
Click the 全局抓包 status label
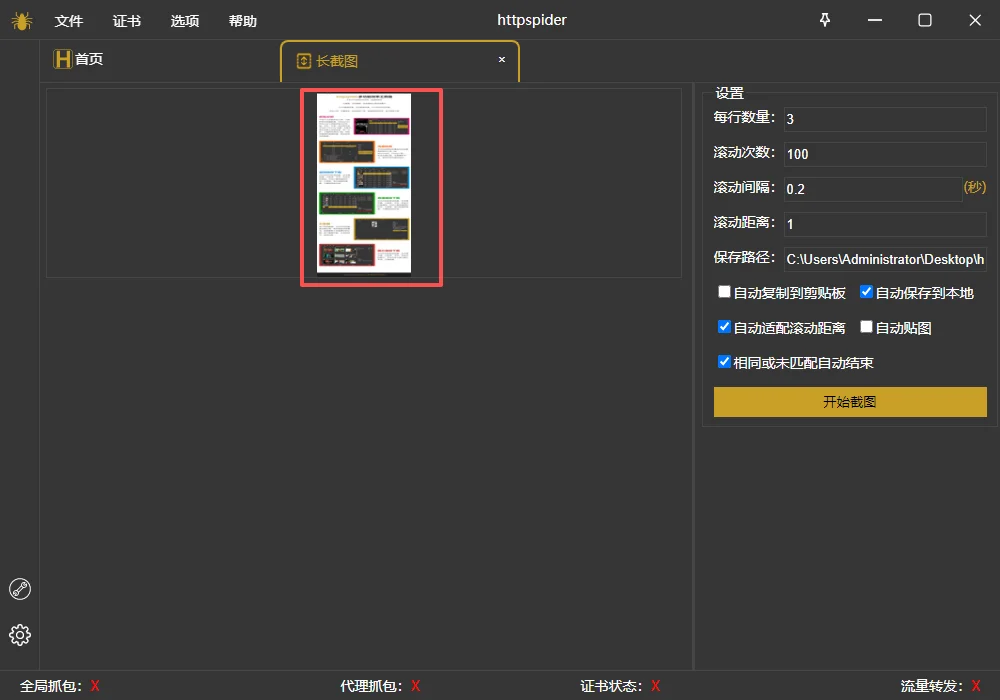coord(51,686)
